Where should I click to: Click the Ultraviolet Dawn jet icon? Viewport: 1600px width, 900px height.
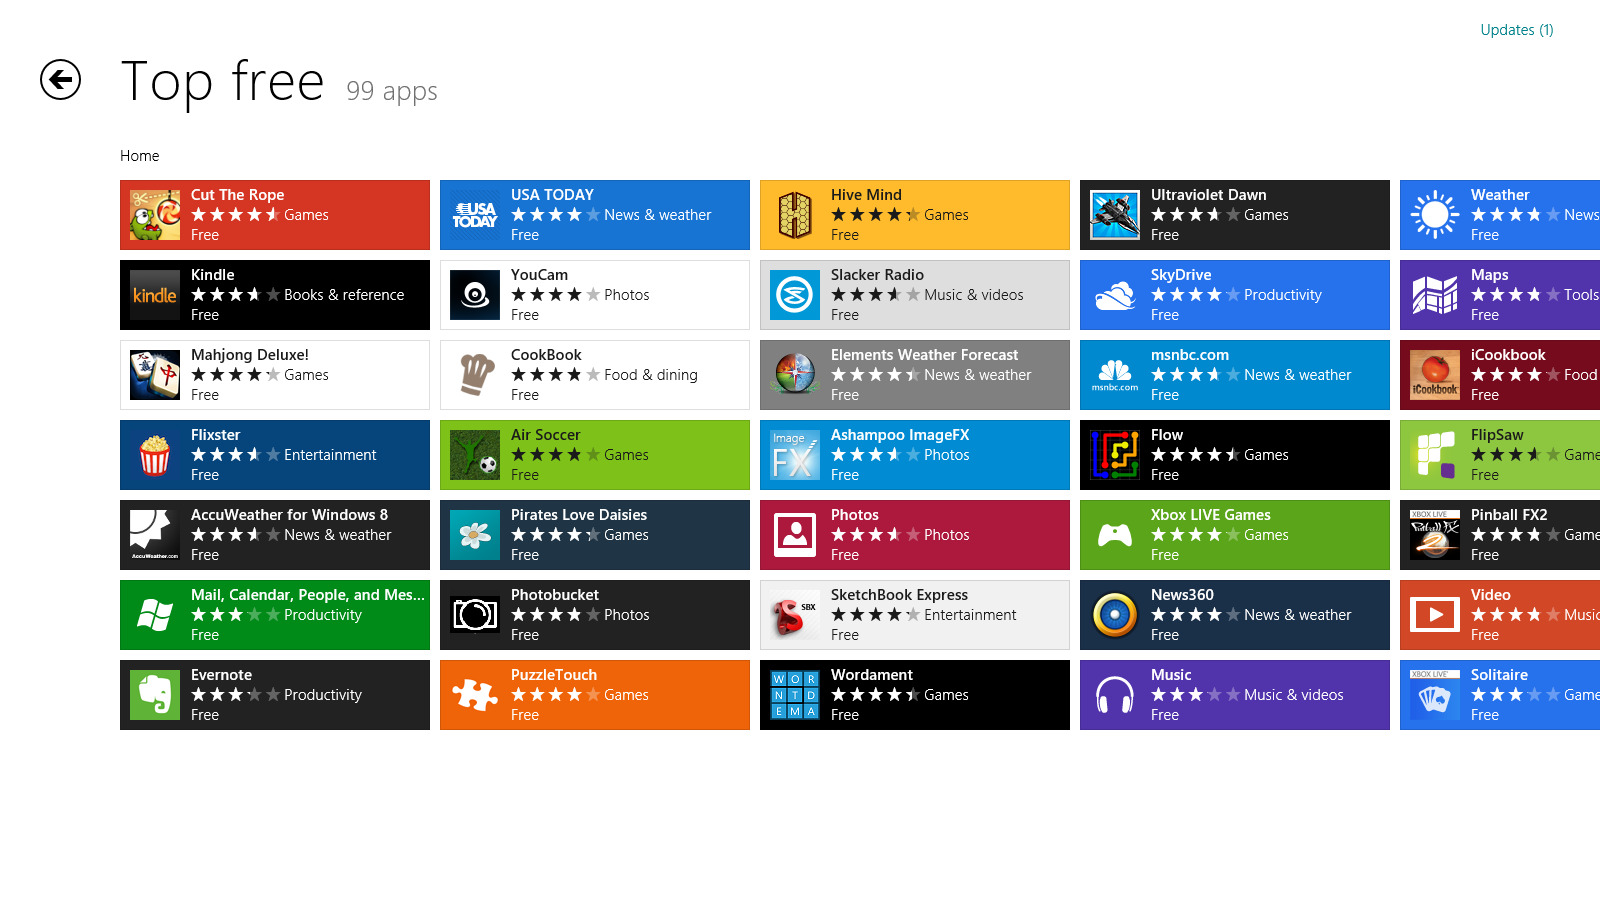1115,215
